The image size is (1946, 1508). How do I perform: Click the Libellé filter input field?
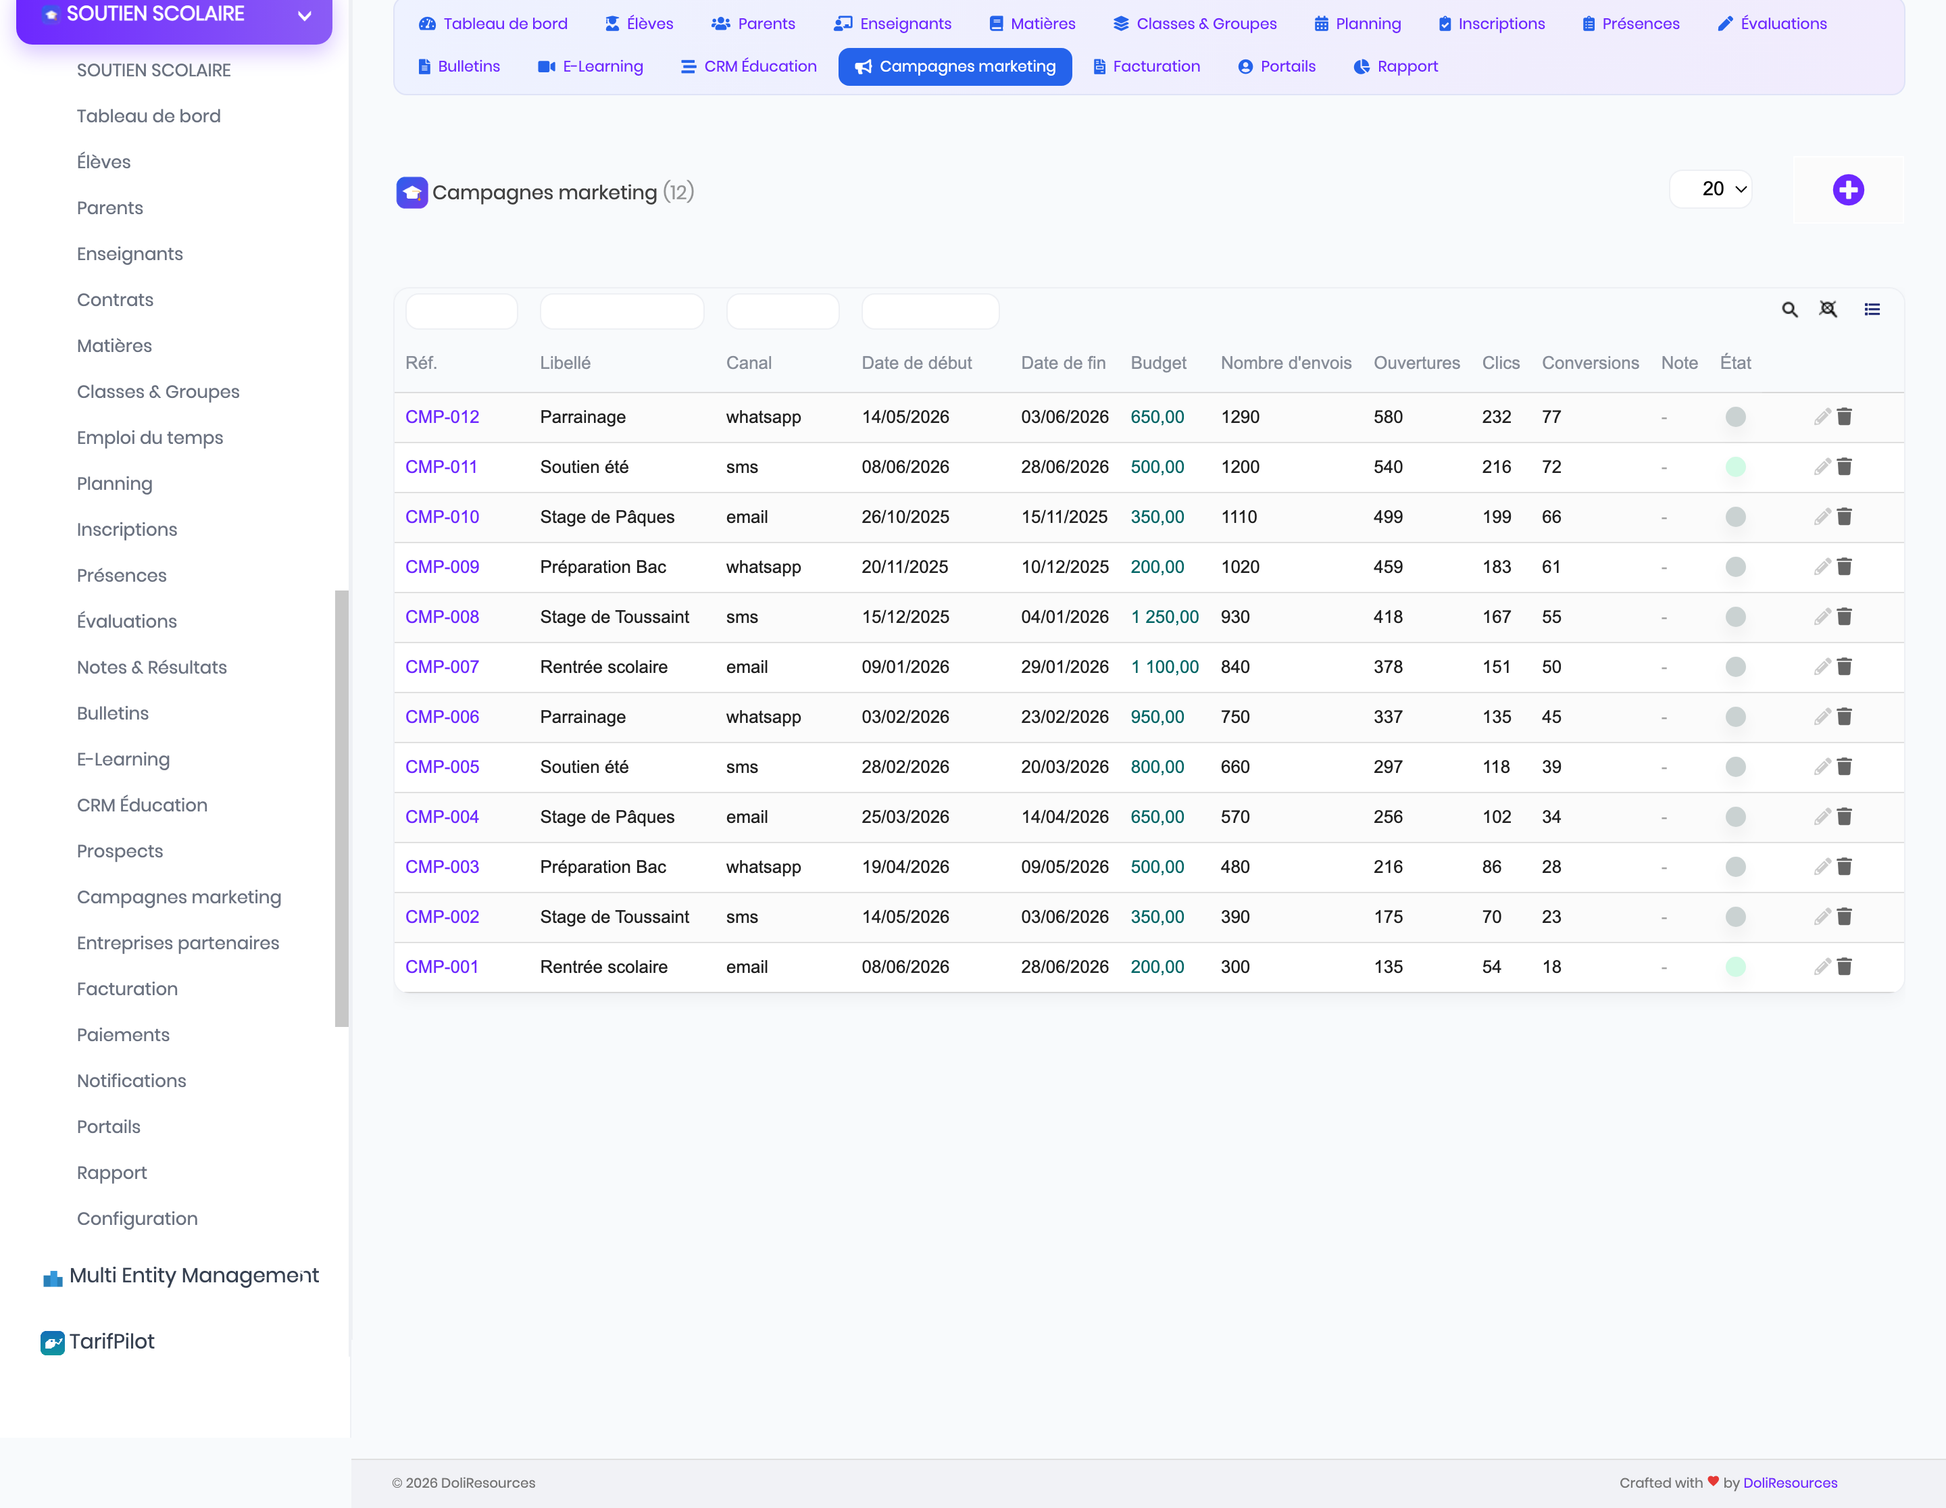[622, 311]
